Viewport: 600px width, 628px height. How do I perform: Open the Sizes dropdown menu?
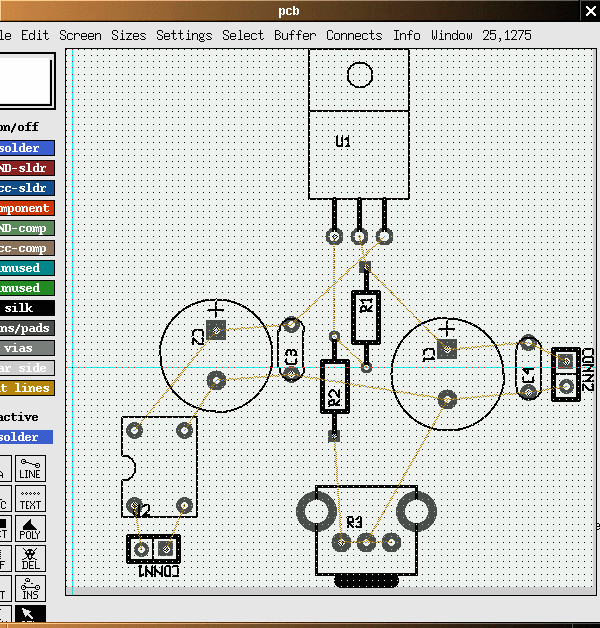pos(128,35)
